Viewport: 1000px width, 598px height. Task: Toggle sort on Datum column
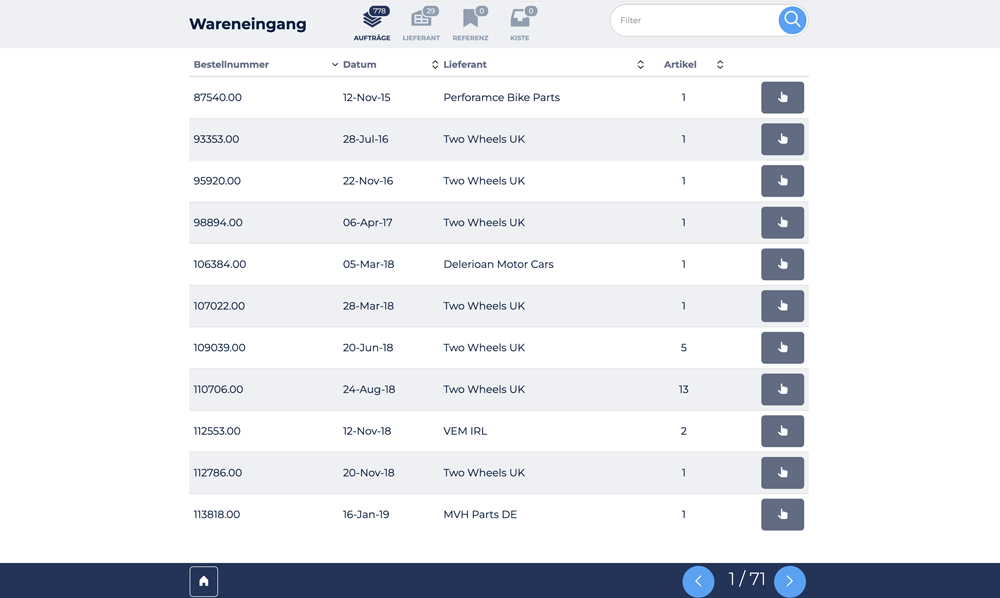coord(435,65)
